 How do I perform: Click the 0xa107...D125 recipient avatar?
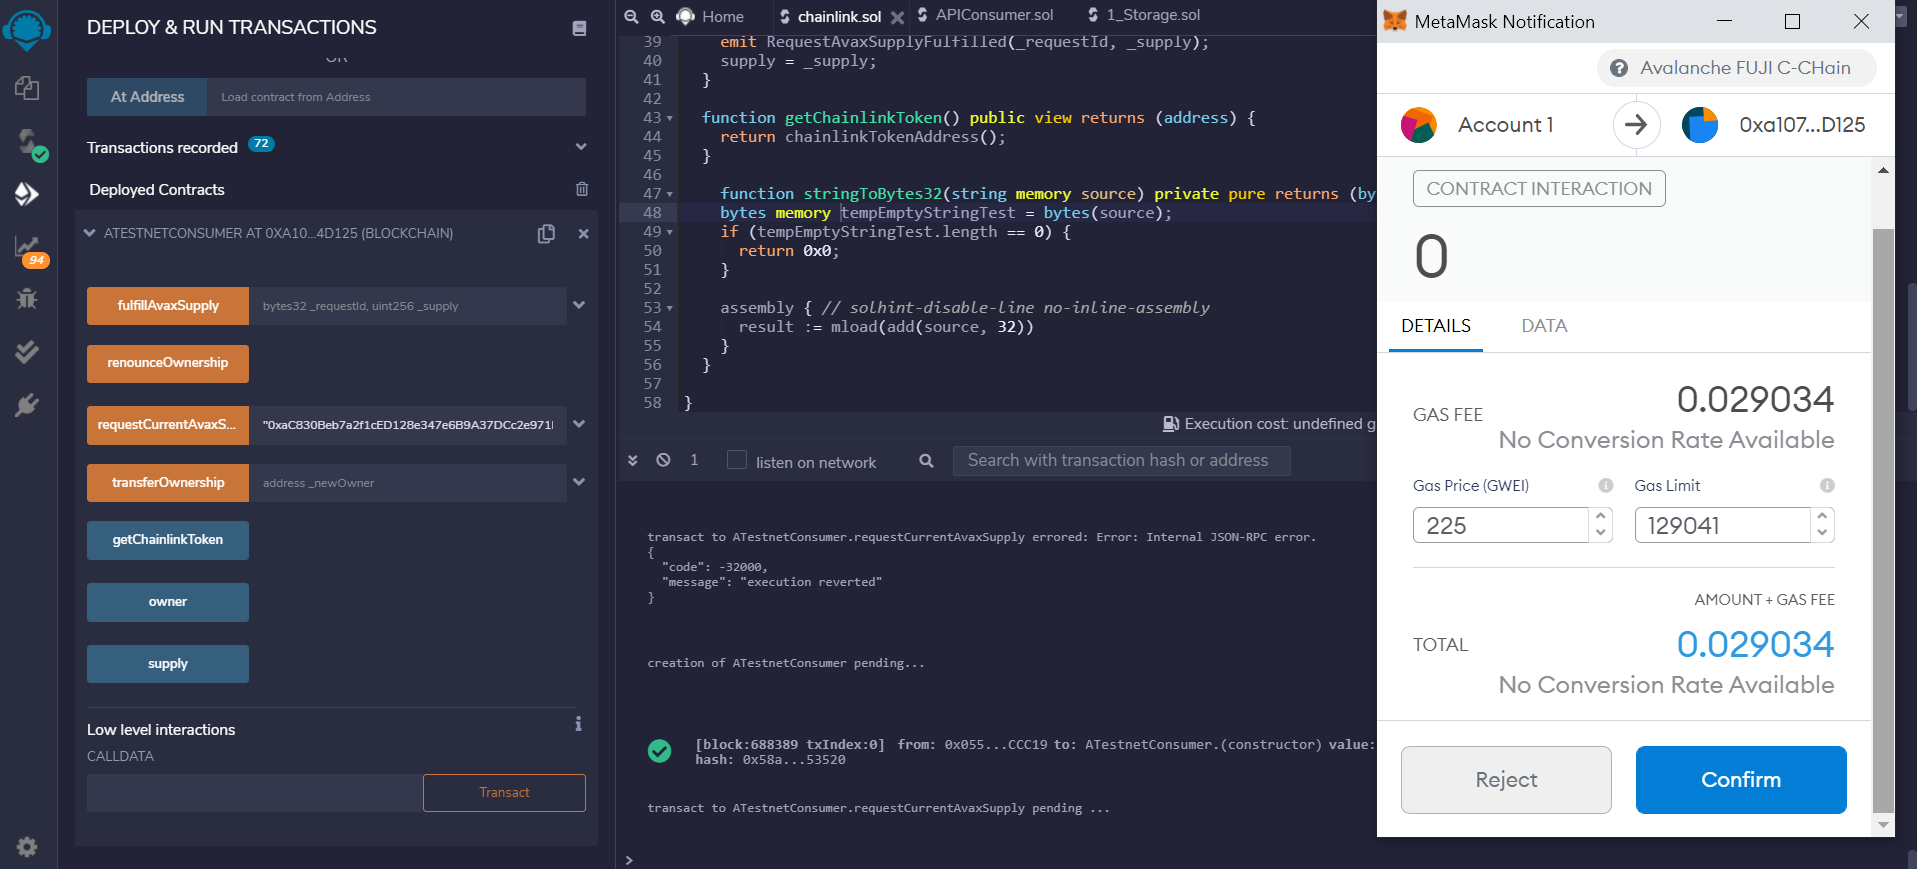click(1700, 125)
